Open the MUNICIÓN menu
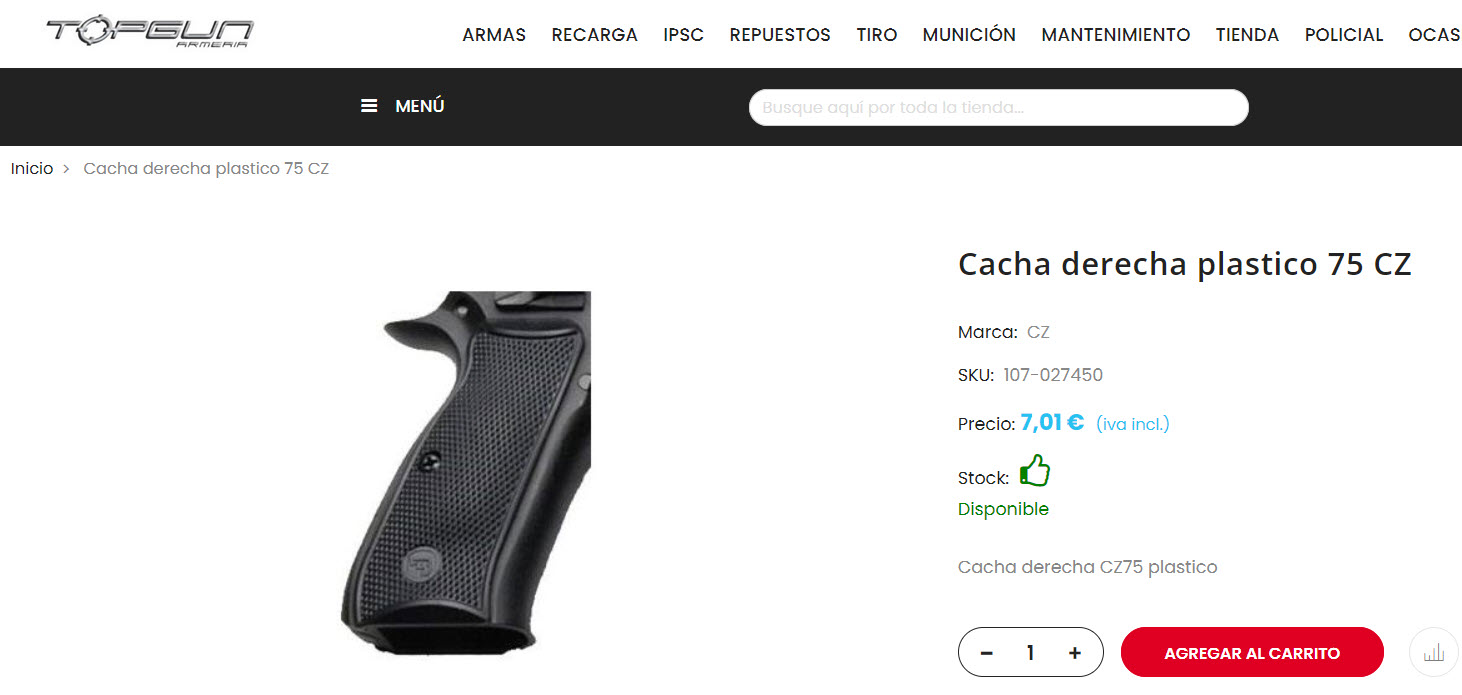This screenshot has width=1462, height=695. pos(969,35)
